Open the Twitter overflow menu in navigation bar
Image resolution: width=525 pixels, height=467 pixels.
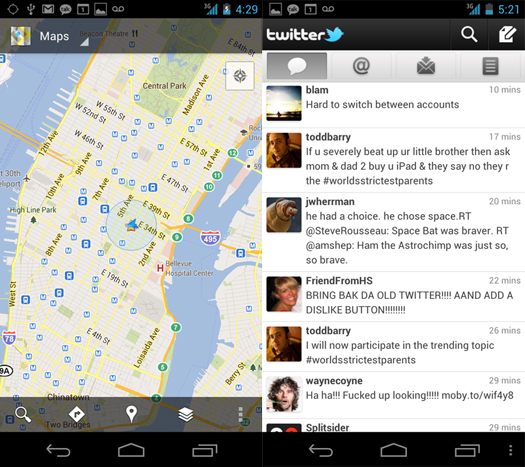[510, 450]
